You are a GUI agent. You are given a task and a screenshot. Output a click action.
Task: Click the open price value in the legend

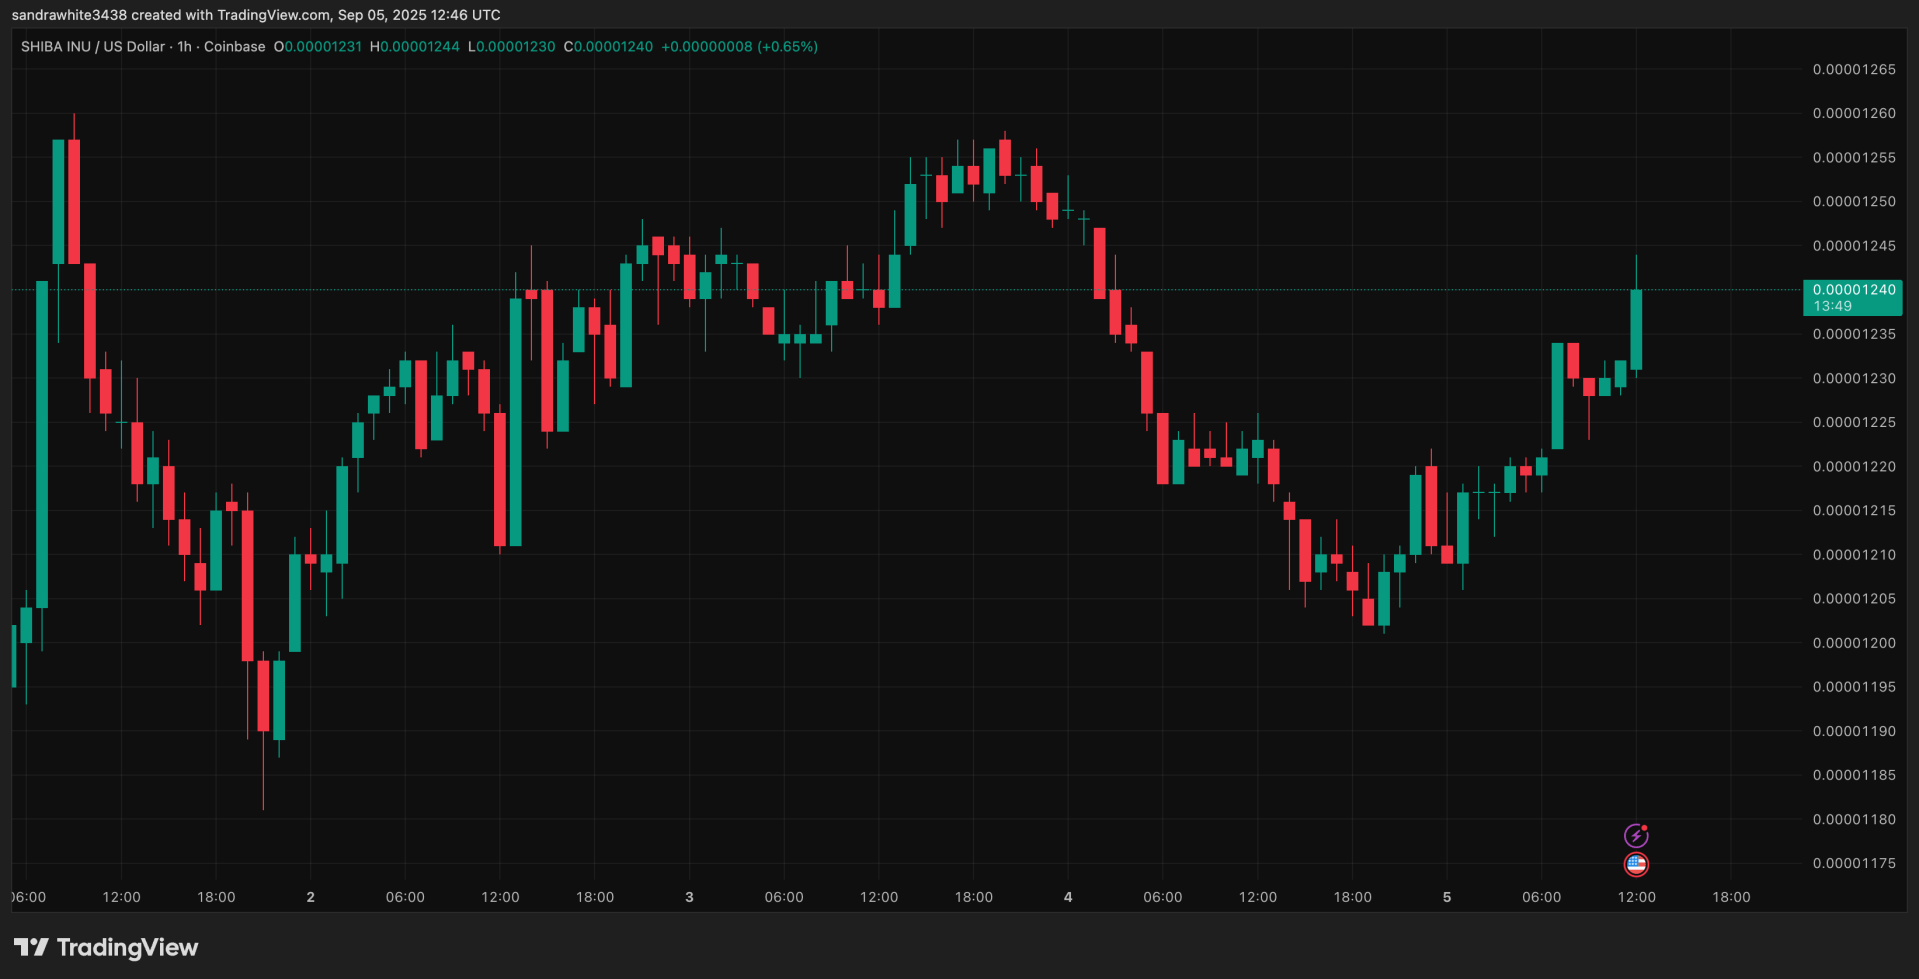(323, 47)
